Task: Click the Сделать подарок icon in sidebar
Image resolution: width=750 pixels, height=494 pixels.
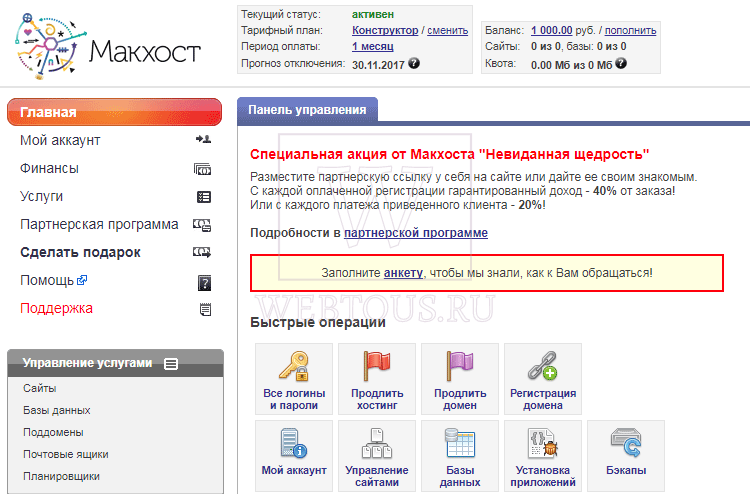Action: [202, 252]
